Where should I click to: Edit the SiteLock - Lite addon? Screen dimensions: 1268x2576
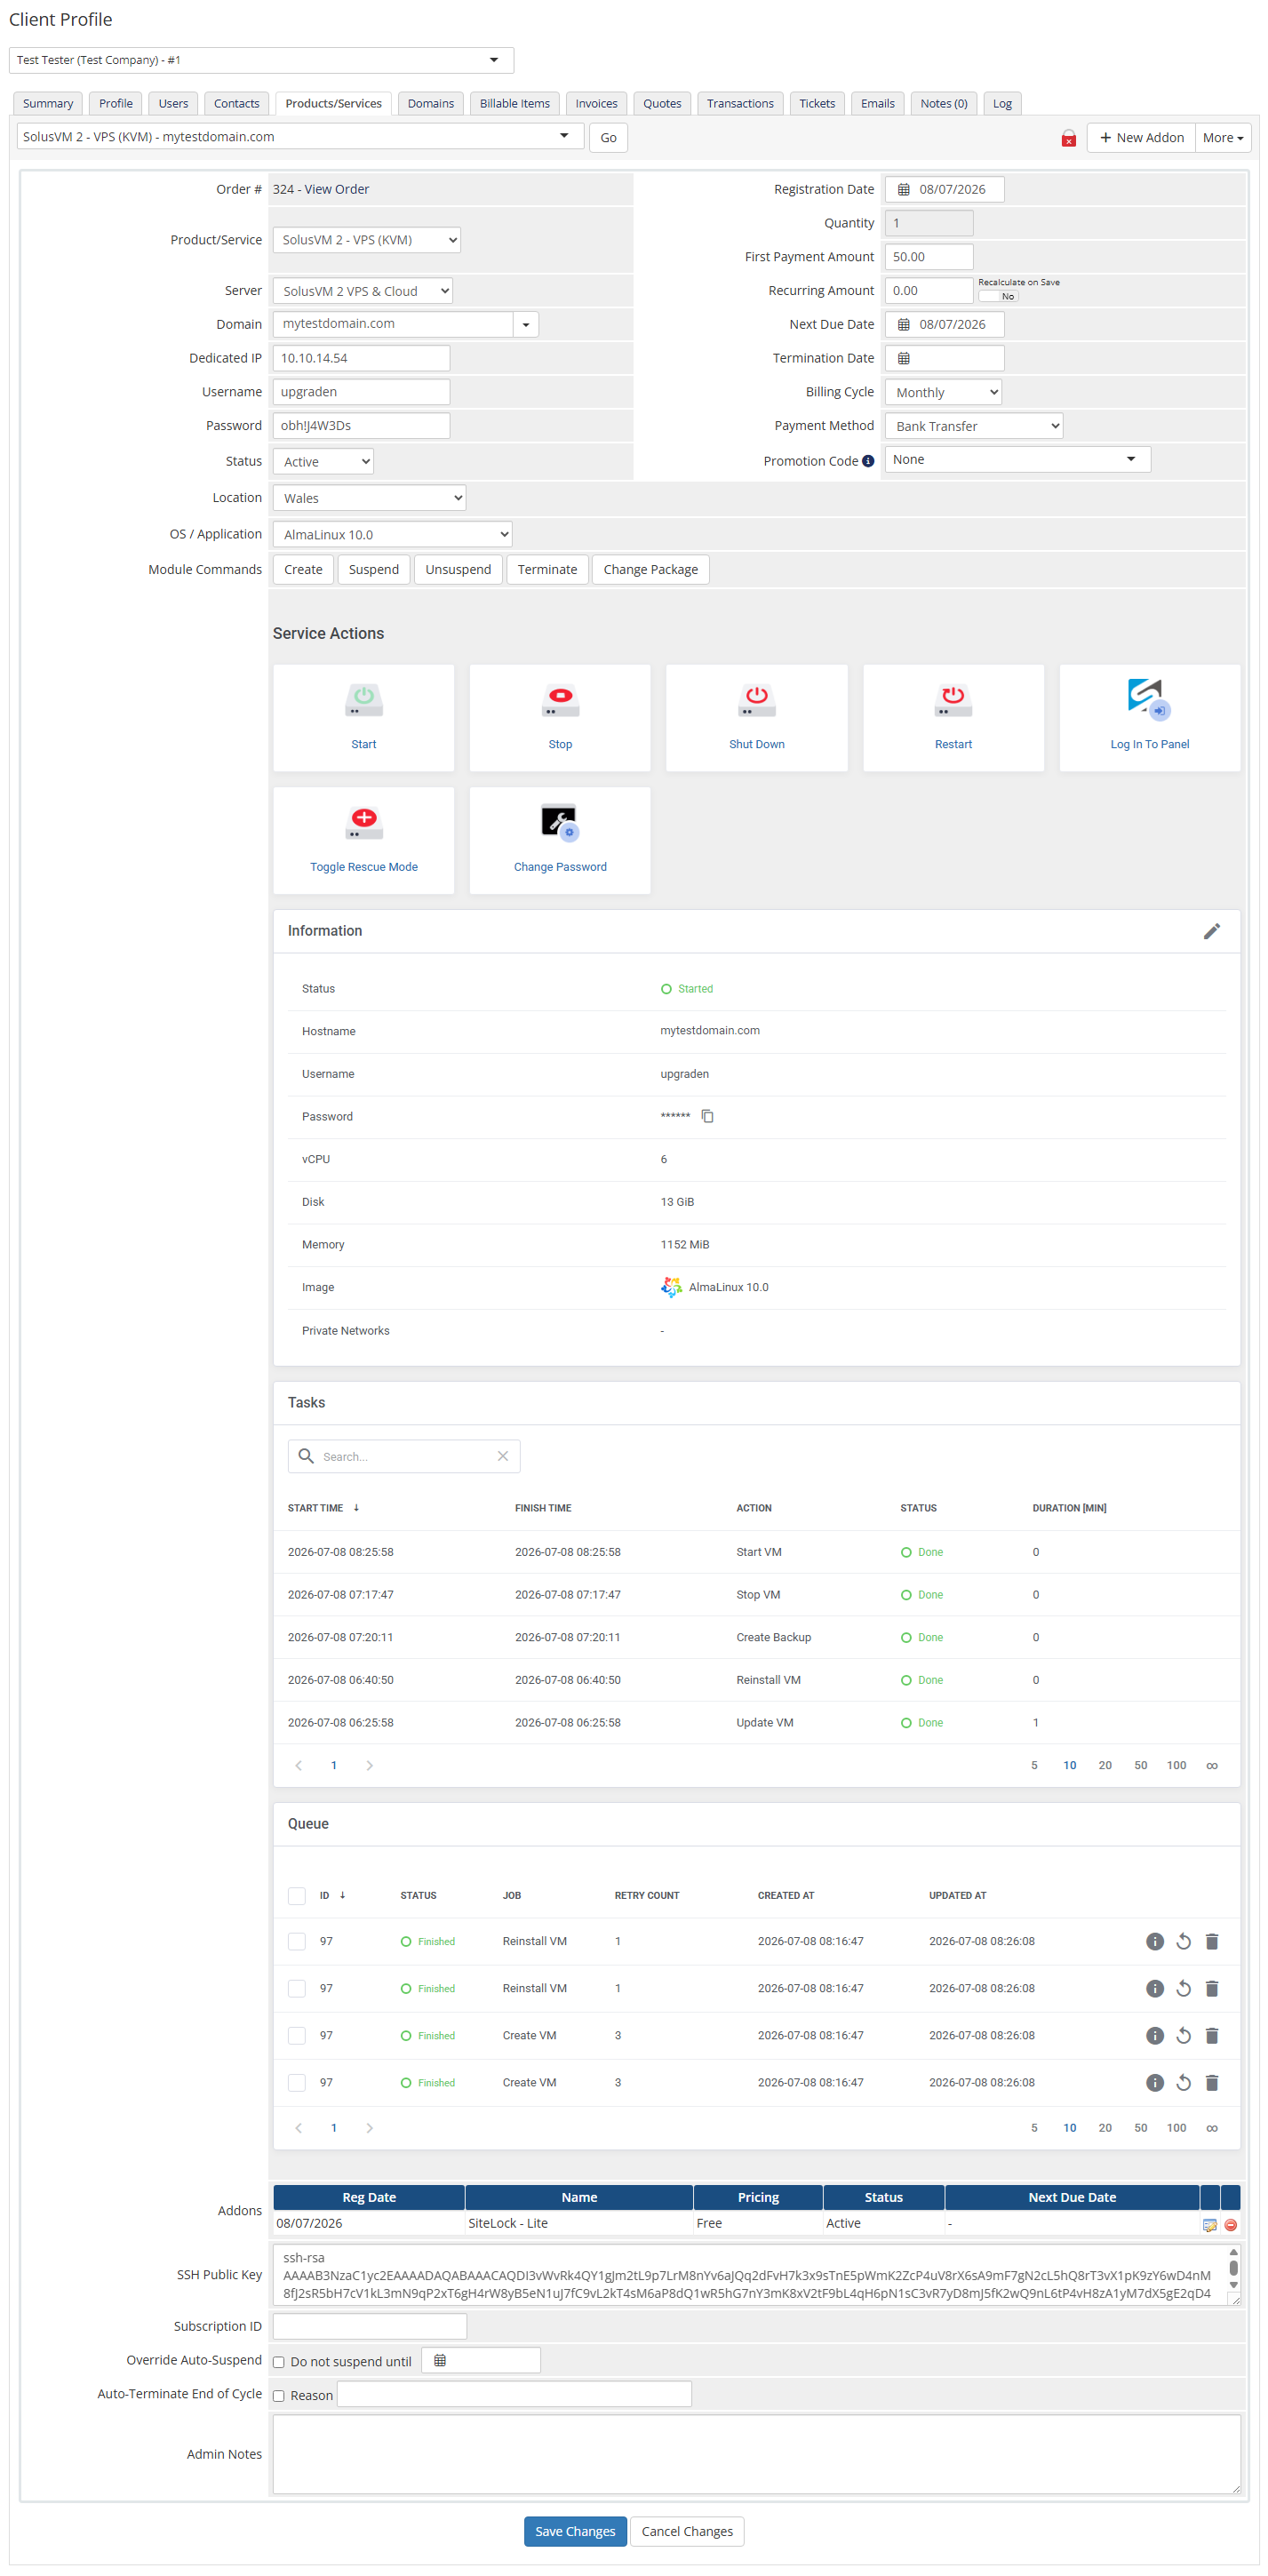(x=1209, y=2224)
